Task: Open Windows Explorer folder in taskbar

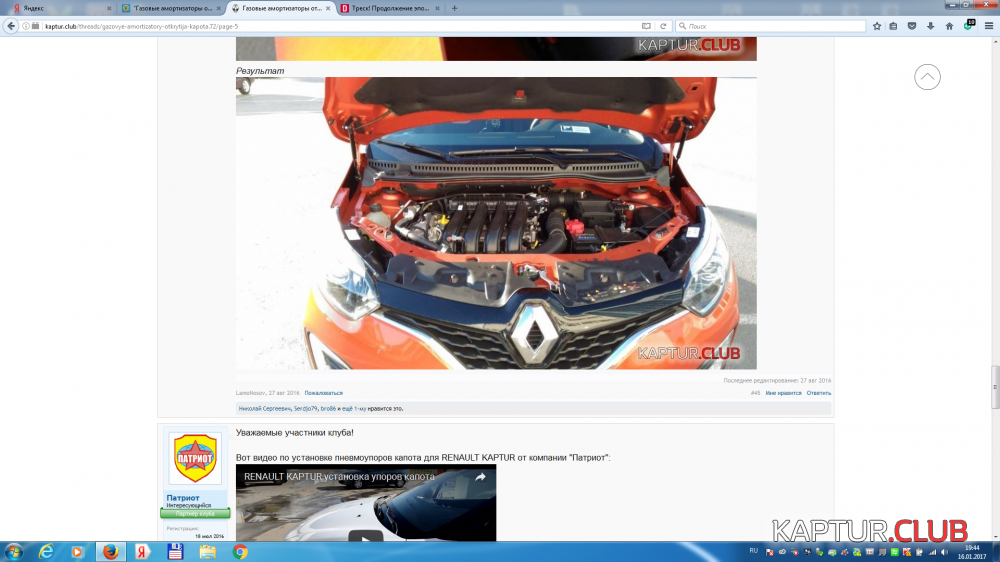Action: [x=207, y=552]
